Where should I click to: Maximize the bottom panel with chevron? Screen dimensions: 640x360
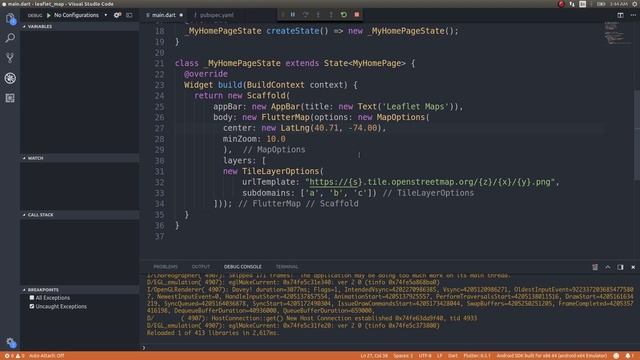click(608, 267)
